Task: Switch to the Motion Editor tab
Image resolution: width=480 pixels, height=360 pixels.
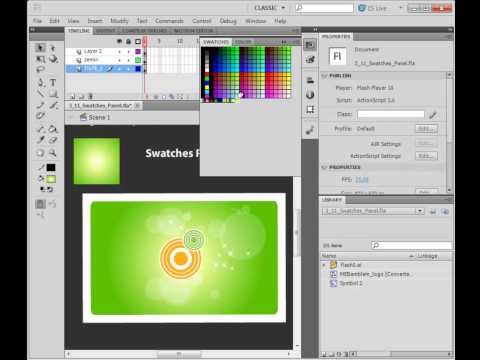Action: click(193, 31)
